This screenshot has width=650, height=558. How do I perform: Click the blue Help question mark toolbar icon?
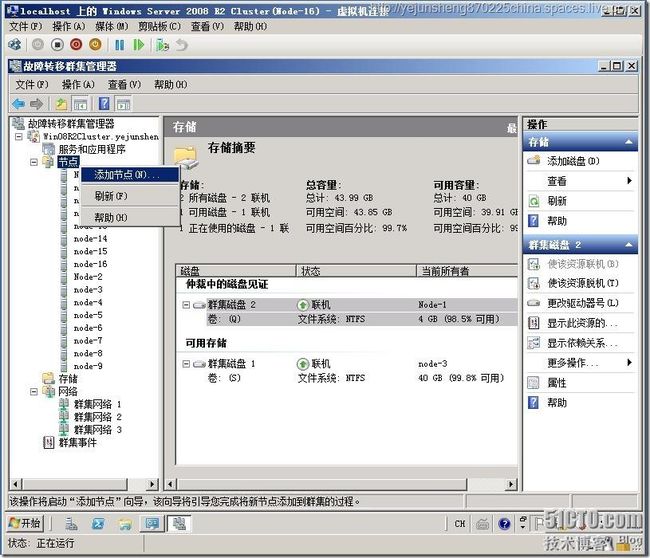pyautogui.click(x=104, y=104)
